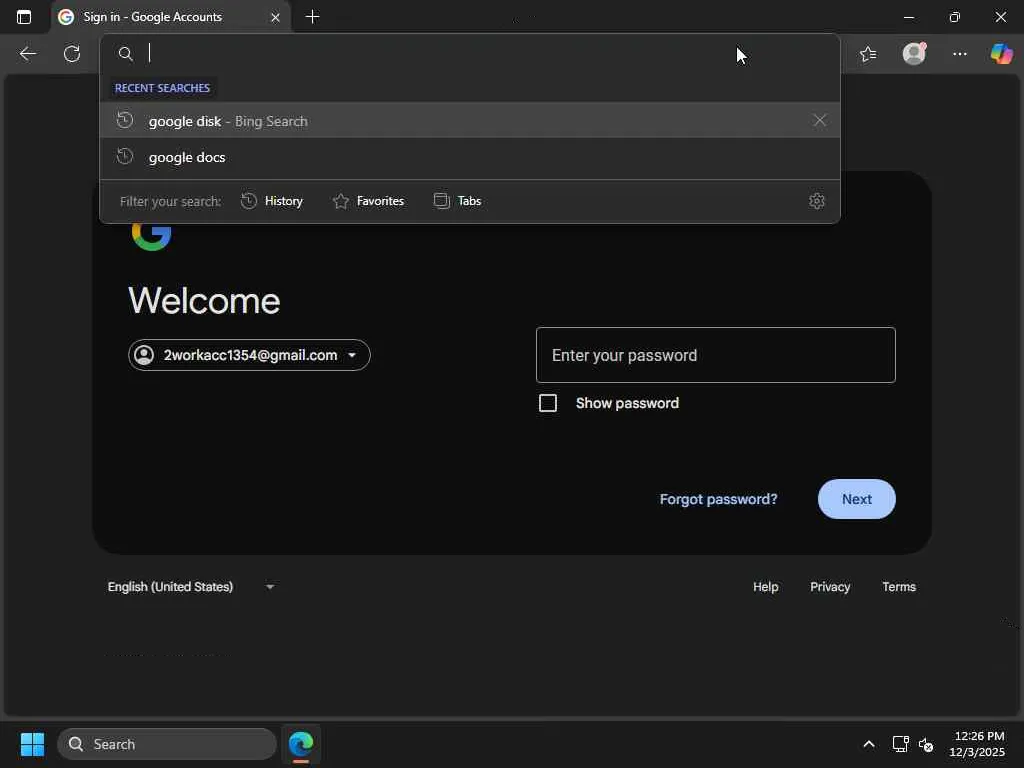
Task: Click the taskbar Search box
Action: [167, 744]
